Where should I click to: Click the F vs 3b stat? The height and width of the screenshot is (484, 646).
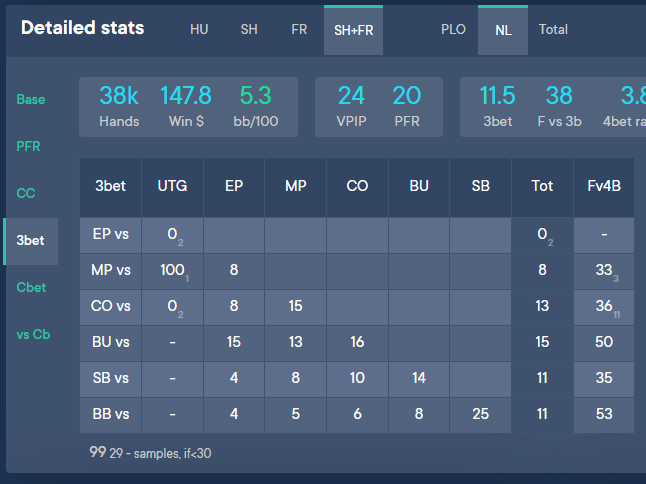(559, 107)
